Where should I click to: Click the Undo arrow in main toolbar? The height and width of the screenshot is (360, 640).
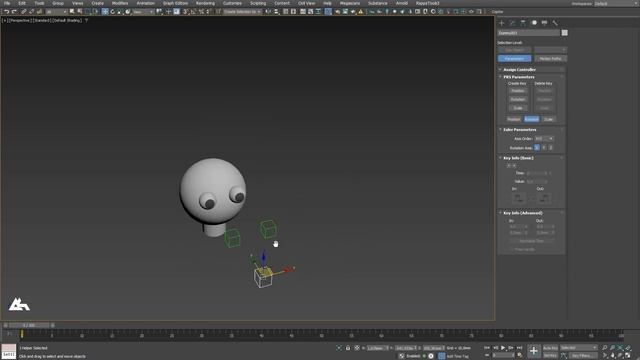7,12
